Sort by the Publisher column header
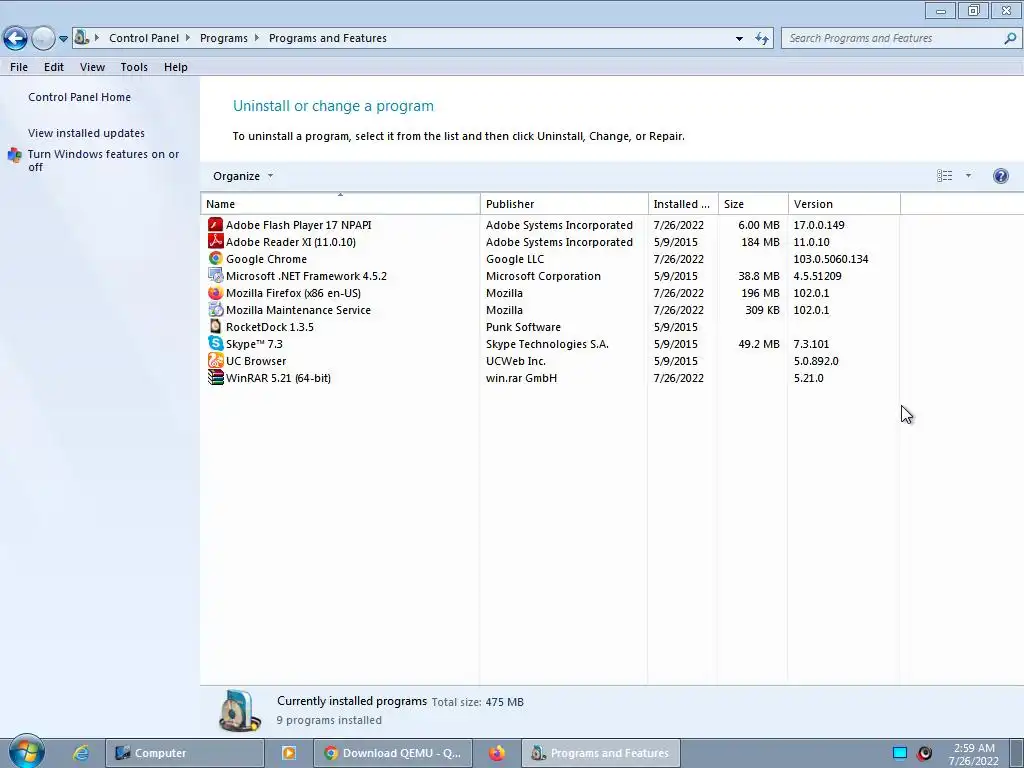1024x768 pixels. point(564,204)
